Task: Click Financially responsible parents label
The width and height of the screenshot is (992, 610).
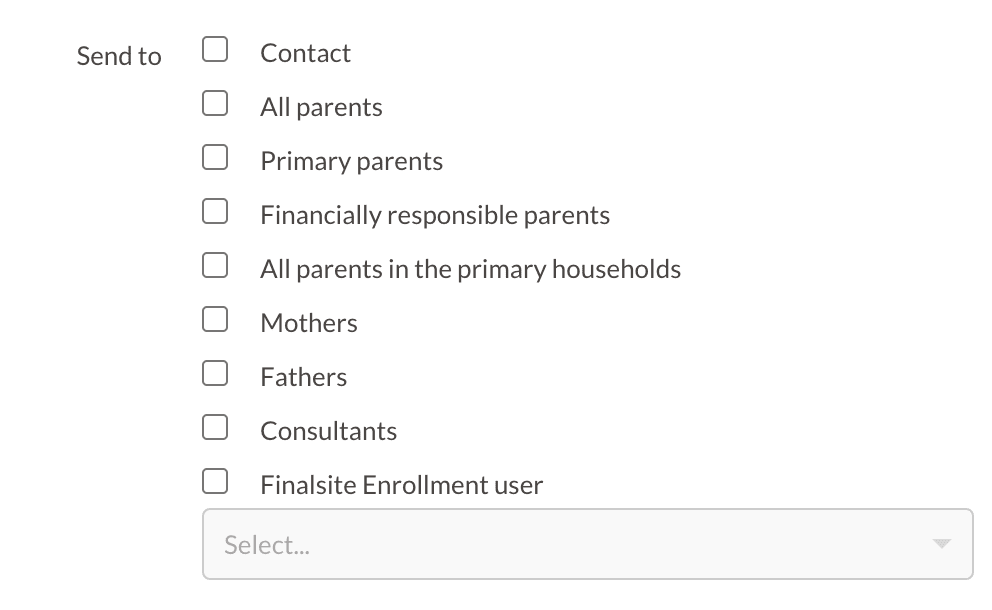Action: coord(434,215)
